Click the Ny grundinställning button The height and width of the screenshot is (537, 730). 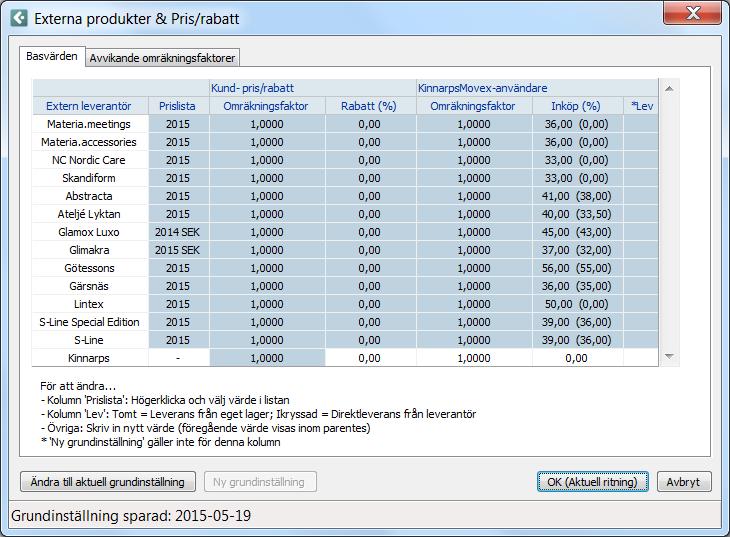point(260,482)
